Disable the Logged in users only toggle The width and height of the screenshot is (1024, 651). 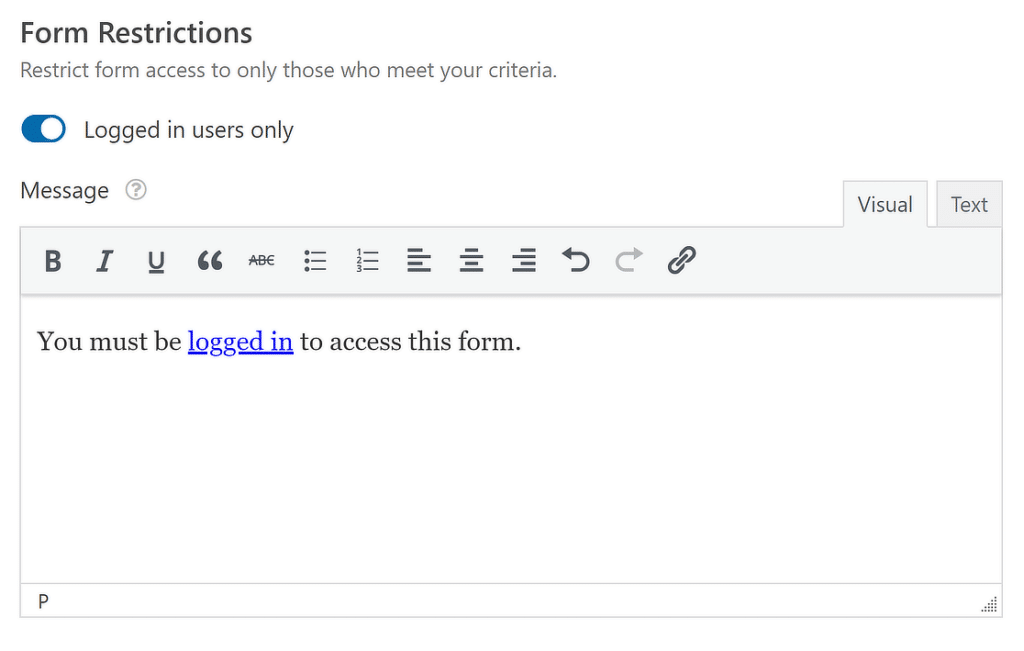point(42,128)
